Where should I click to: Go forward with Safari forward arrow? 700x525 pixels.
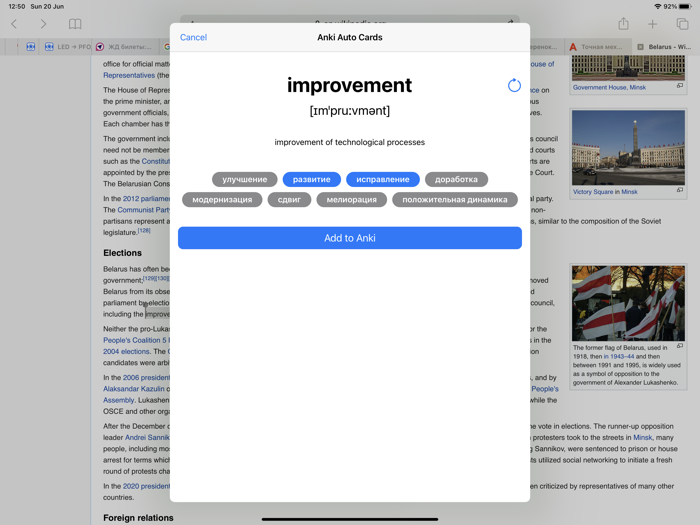click(43, 24)
